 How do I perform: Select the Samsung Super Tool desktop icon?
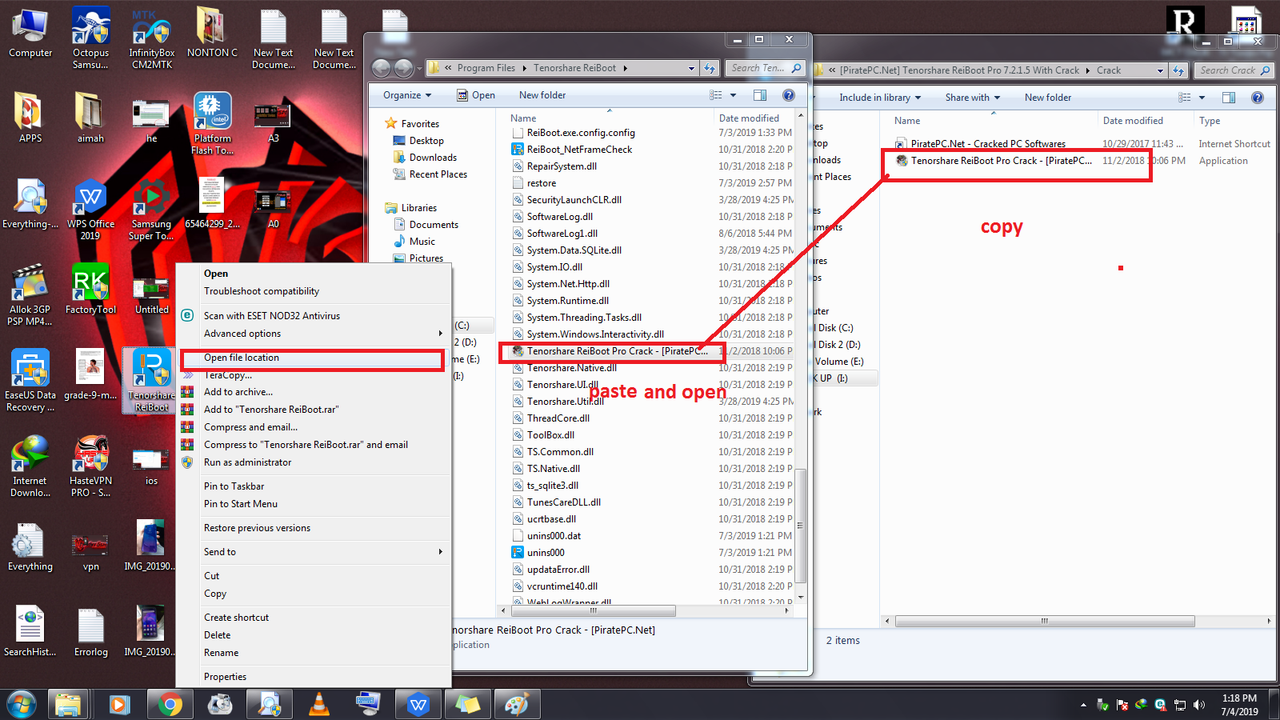point(151,208)
